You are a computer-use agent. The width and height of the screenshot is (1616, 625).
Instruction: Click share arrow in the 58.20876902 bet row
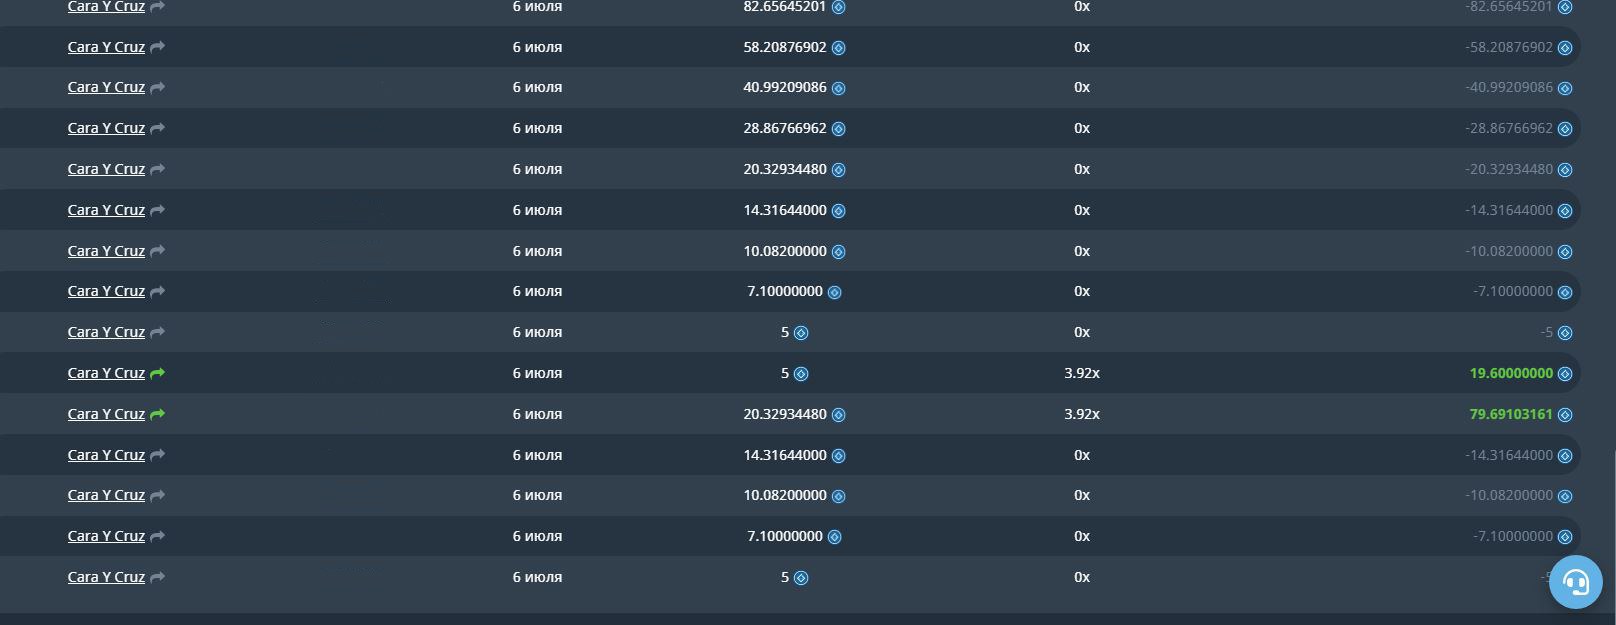coord(157,47)
